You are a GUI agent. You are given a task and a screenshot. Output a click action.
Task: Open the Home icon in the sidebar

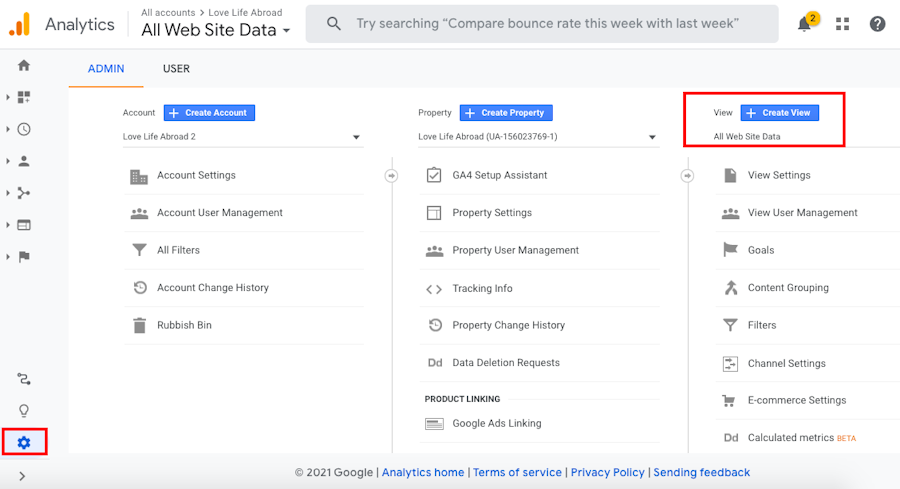pyautogui.click(x=24, y=65)
